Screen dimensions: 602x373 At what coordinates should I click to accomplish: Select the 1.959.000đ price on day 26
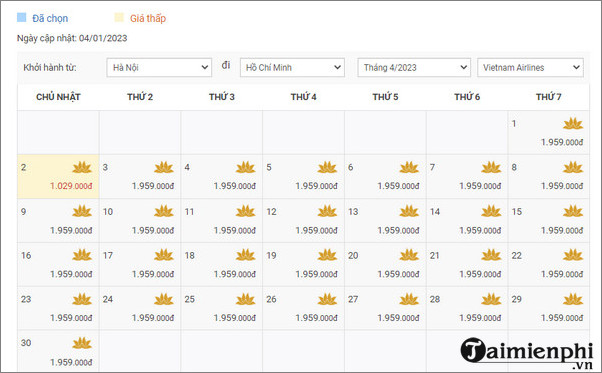click(x=316, y=318)
